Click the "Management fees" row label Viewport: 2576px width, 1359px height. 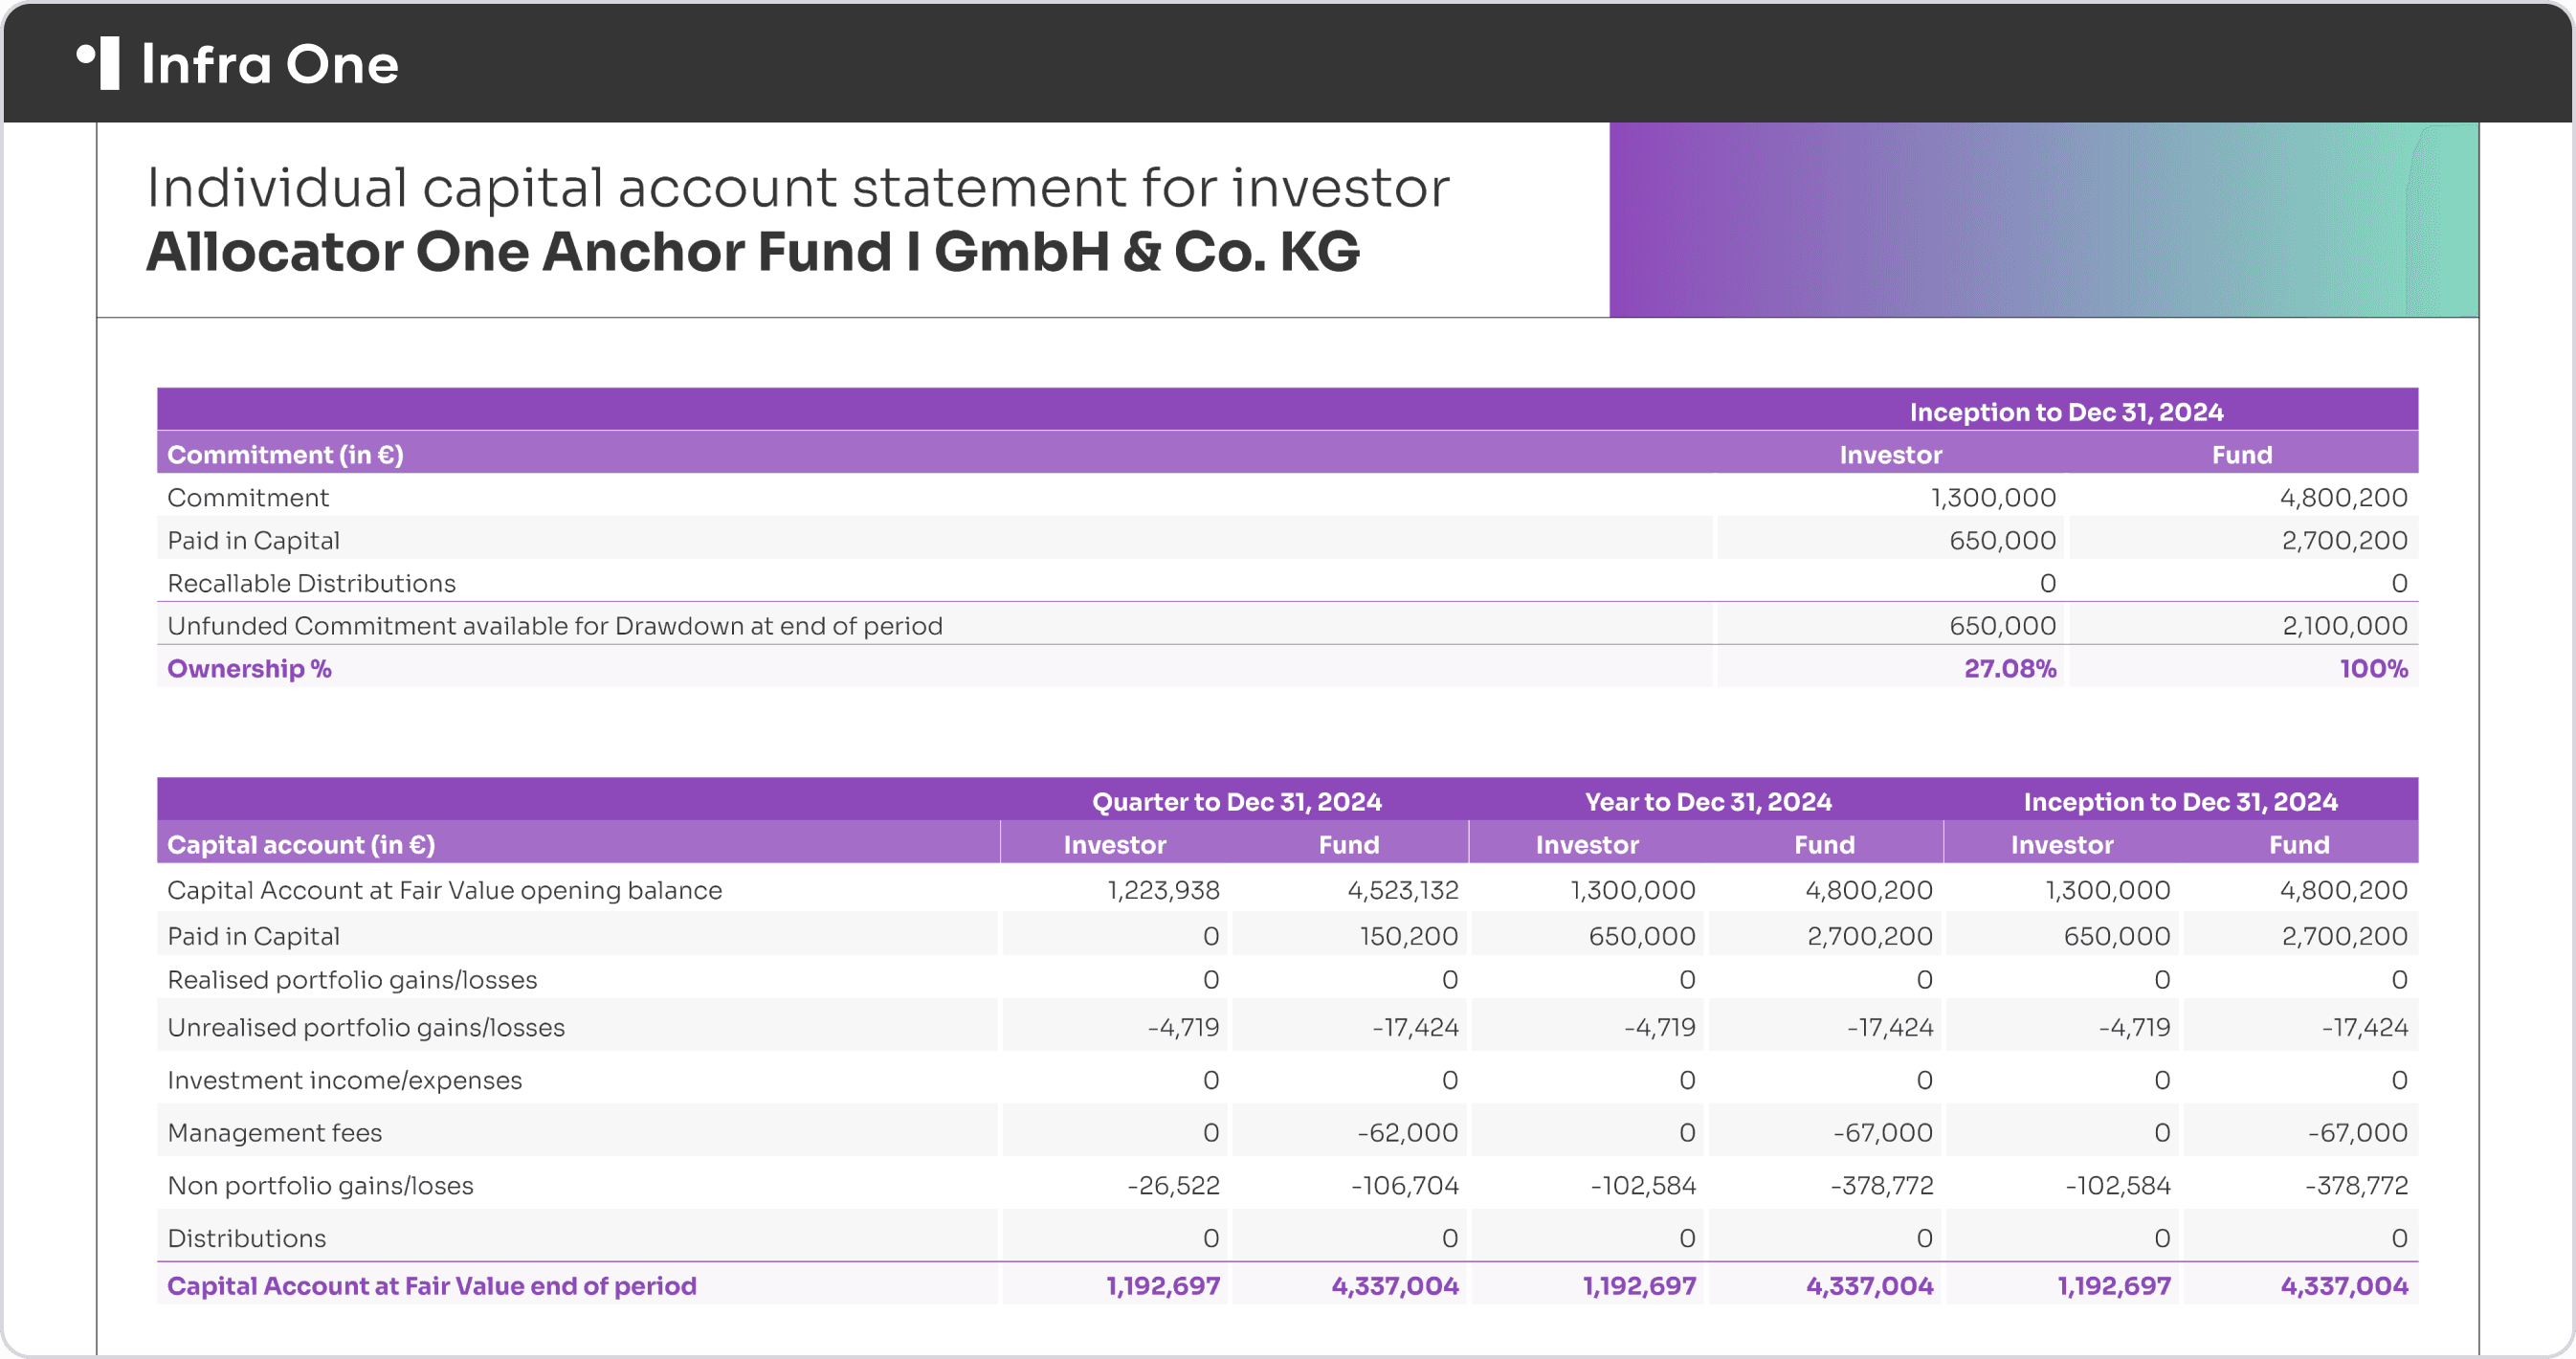274,1133
